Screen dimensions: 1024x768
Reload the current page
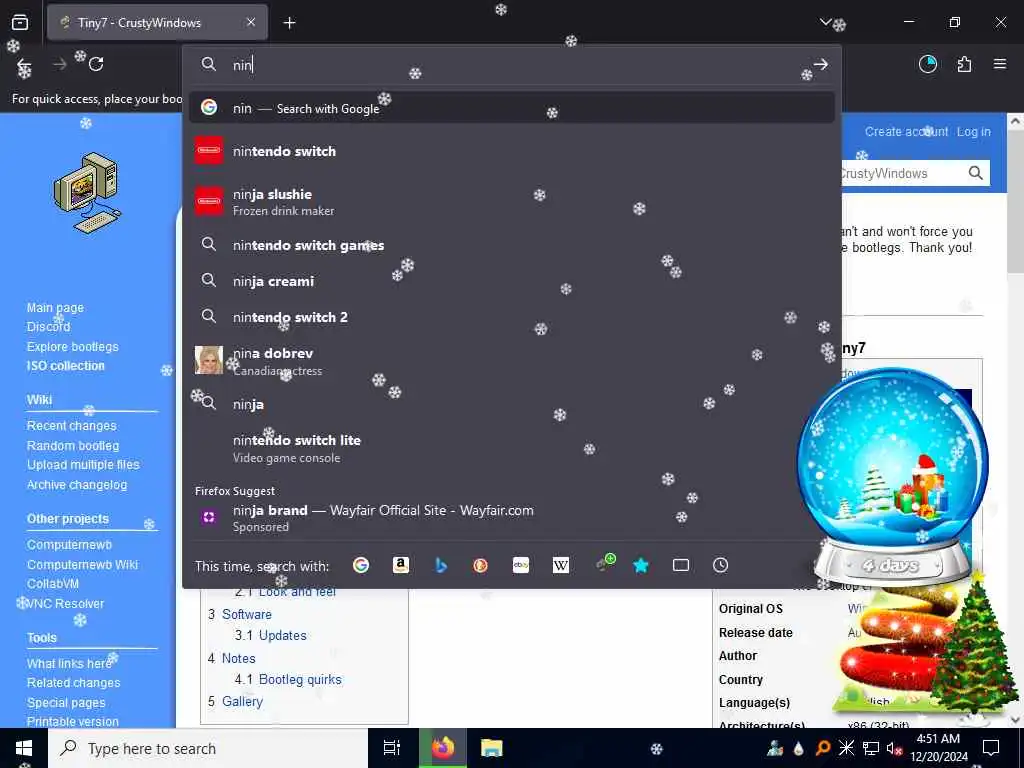[96, 64]
